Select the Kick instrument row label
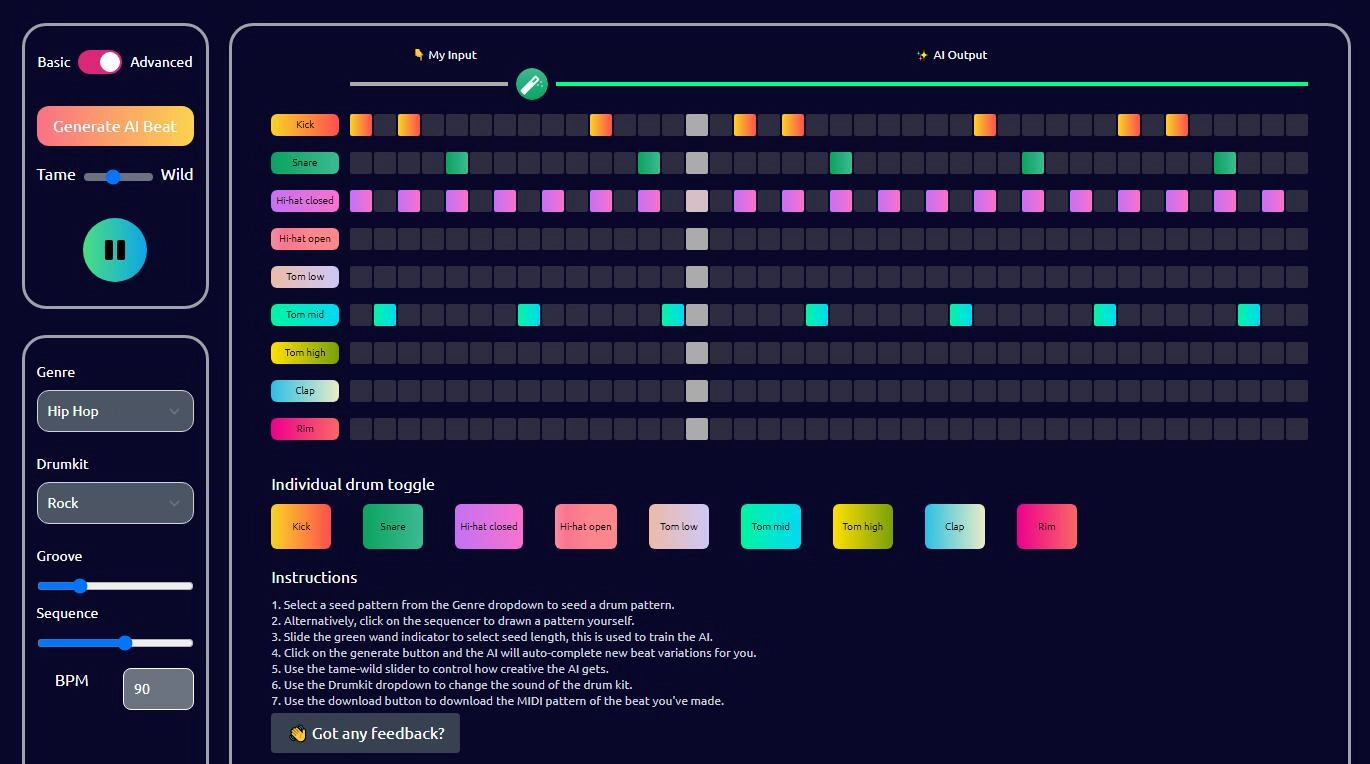1370x764 pixels. pyautogui.click(x=304, y=124)
